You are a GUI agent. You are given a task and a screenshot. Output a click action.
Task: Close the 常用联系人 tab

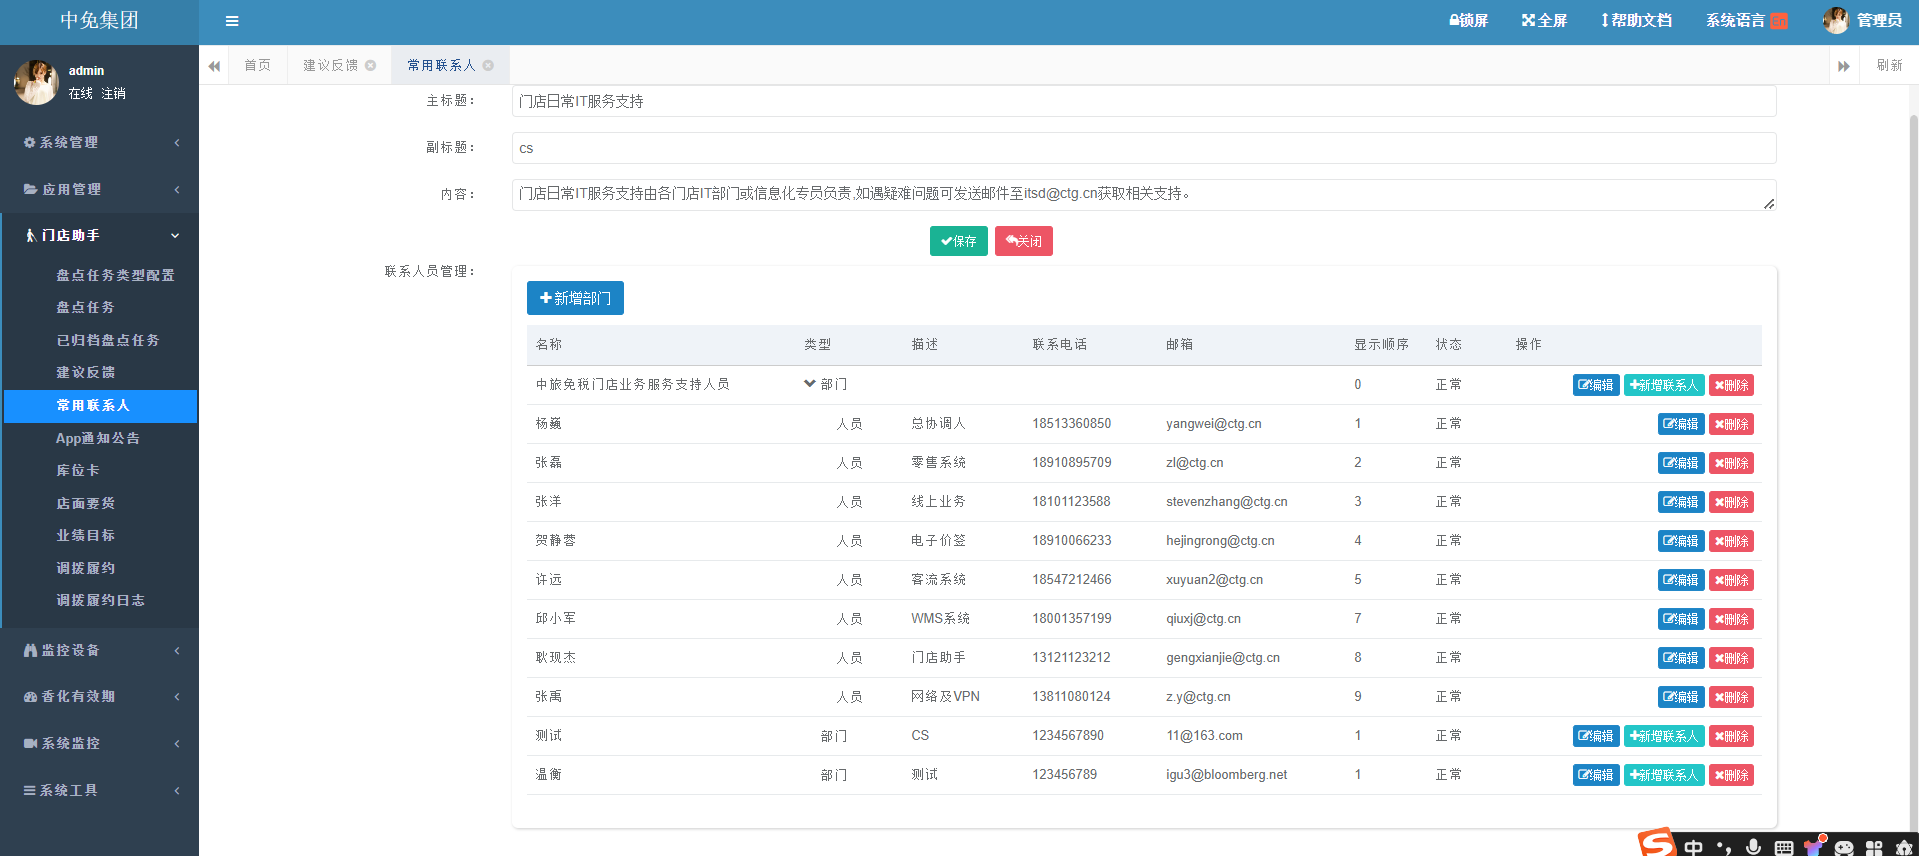(x=489, y=66)
